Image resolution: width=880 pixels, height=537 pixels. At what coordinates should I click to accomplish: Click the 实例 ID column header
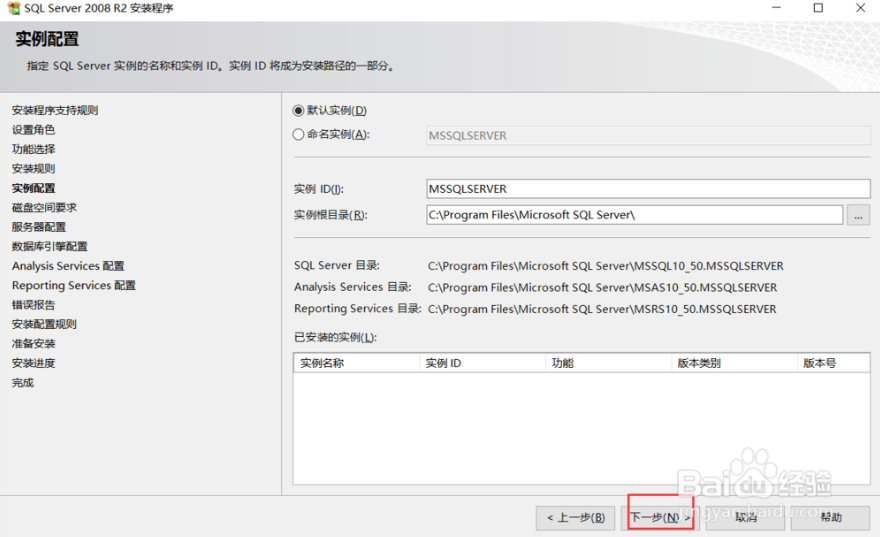click(x=483, y=363)
